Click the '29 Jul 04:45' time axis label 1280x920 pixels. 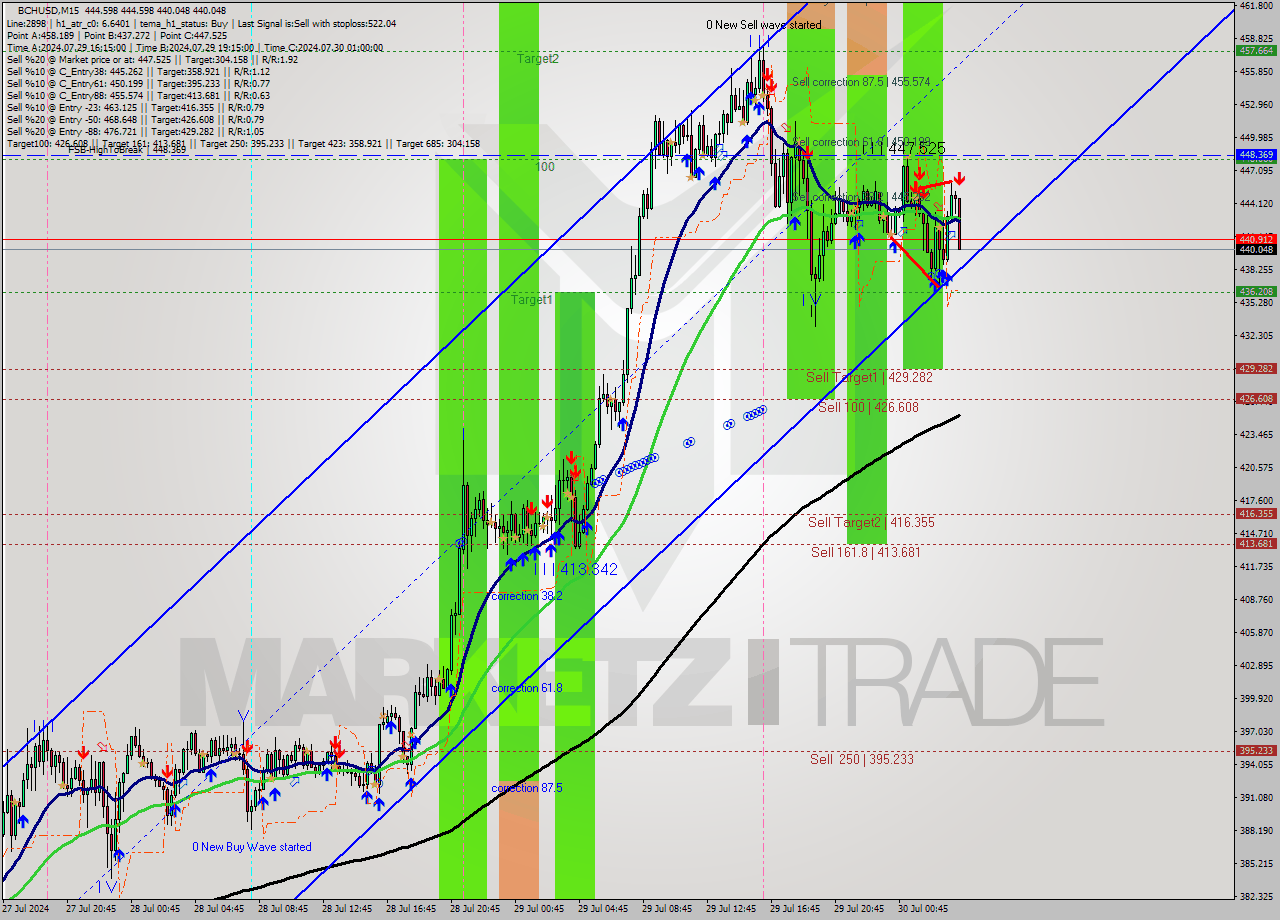602,910
